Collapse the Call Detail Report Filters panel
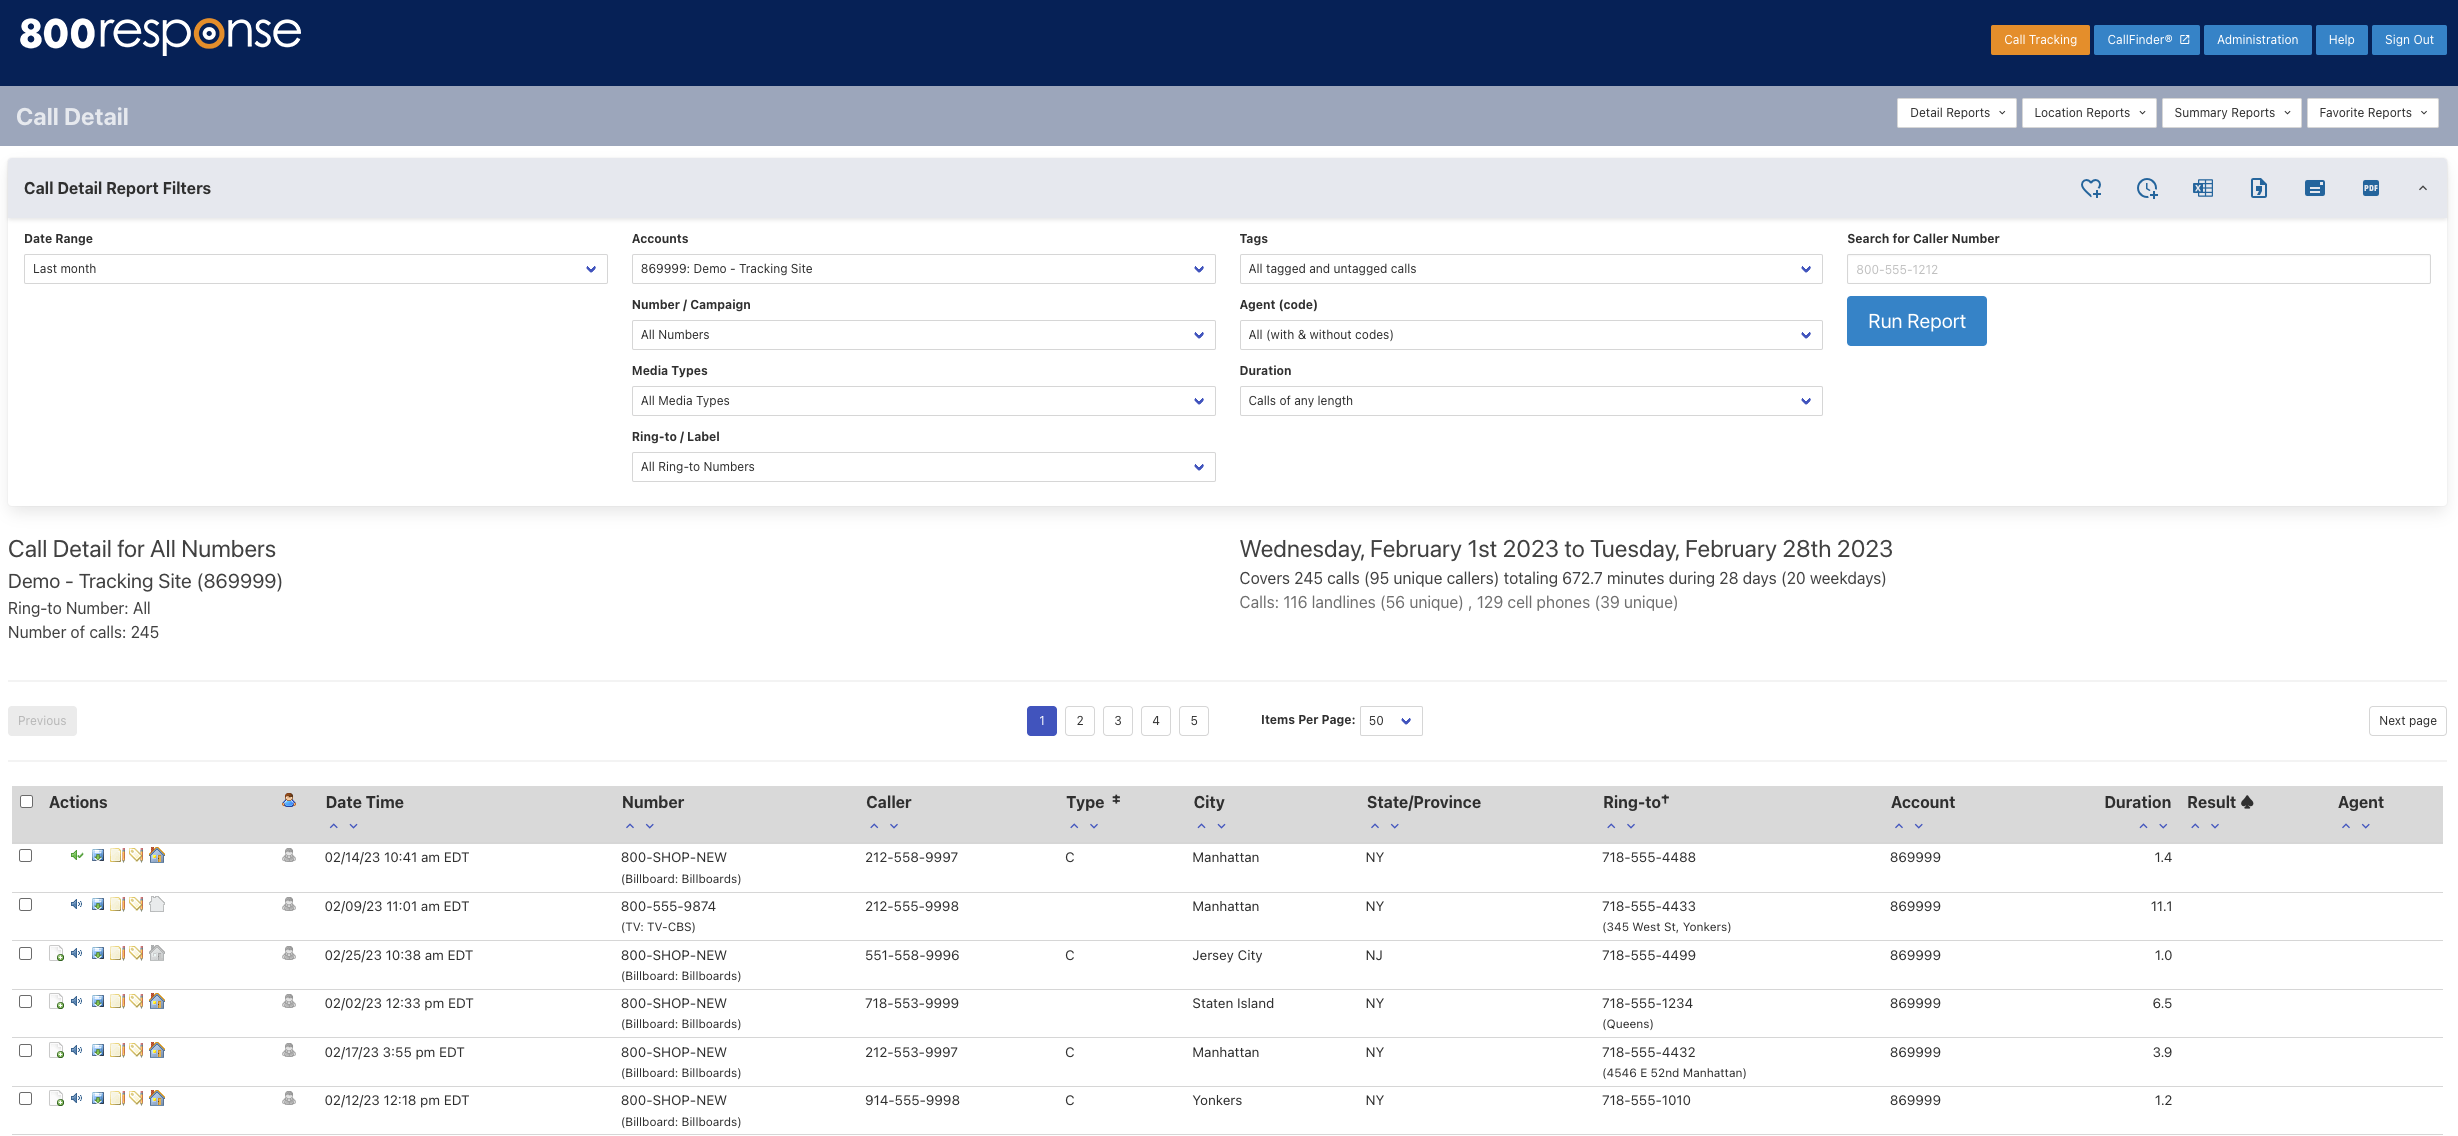Viewport: 2458px width, 1136px height. (2422, 188)
